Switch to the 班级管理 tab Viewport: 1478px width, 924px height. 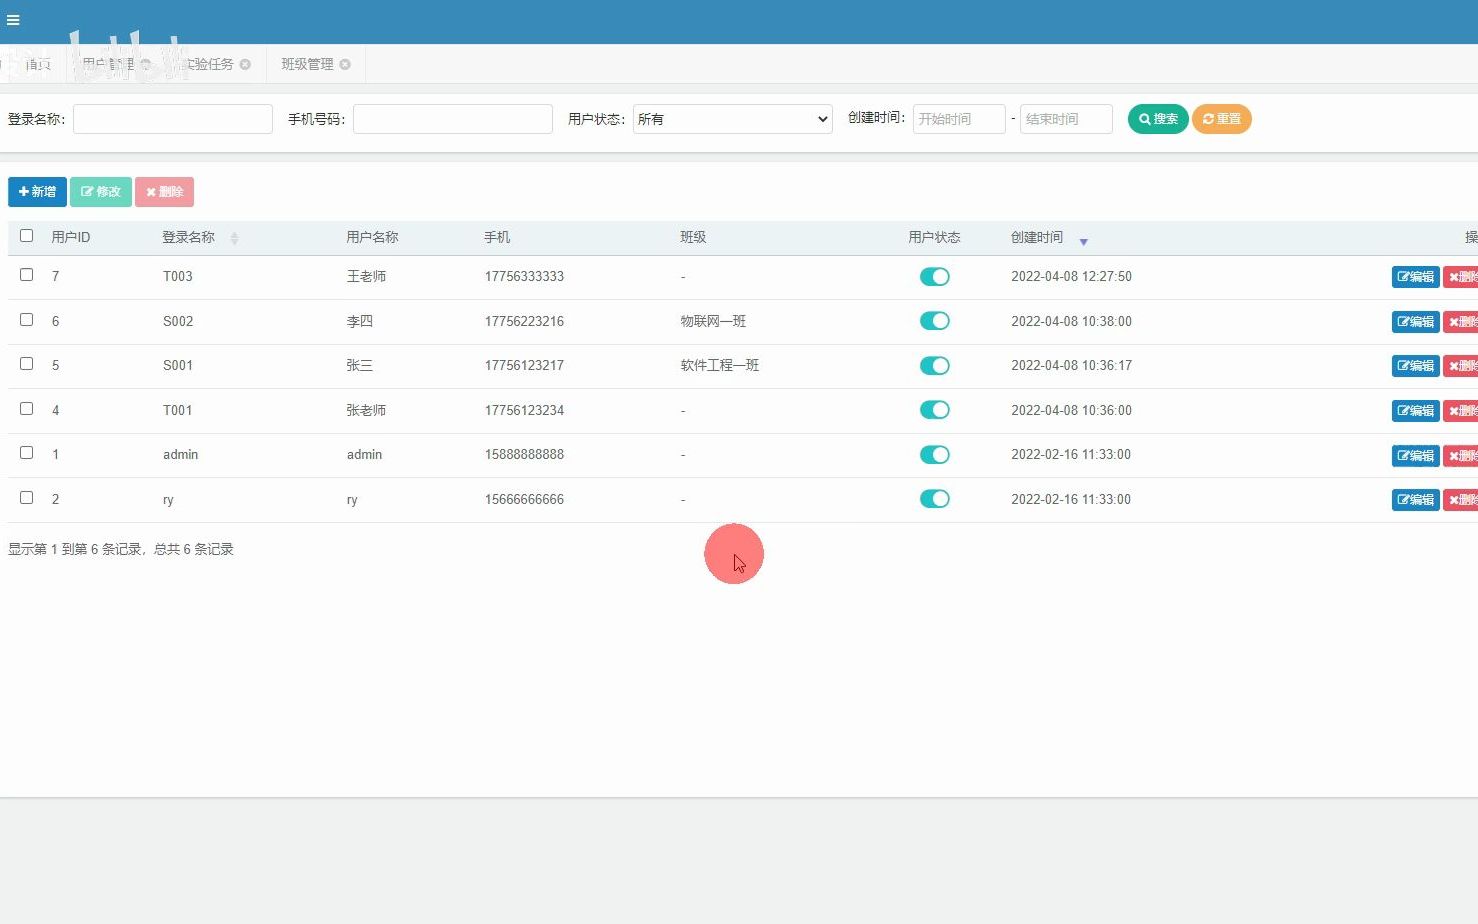point(307,64)
